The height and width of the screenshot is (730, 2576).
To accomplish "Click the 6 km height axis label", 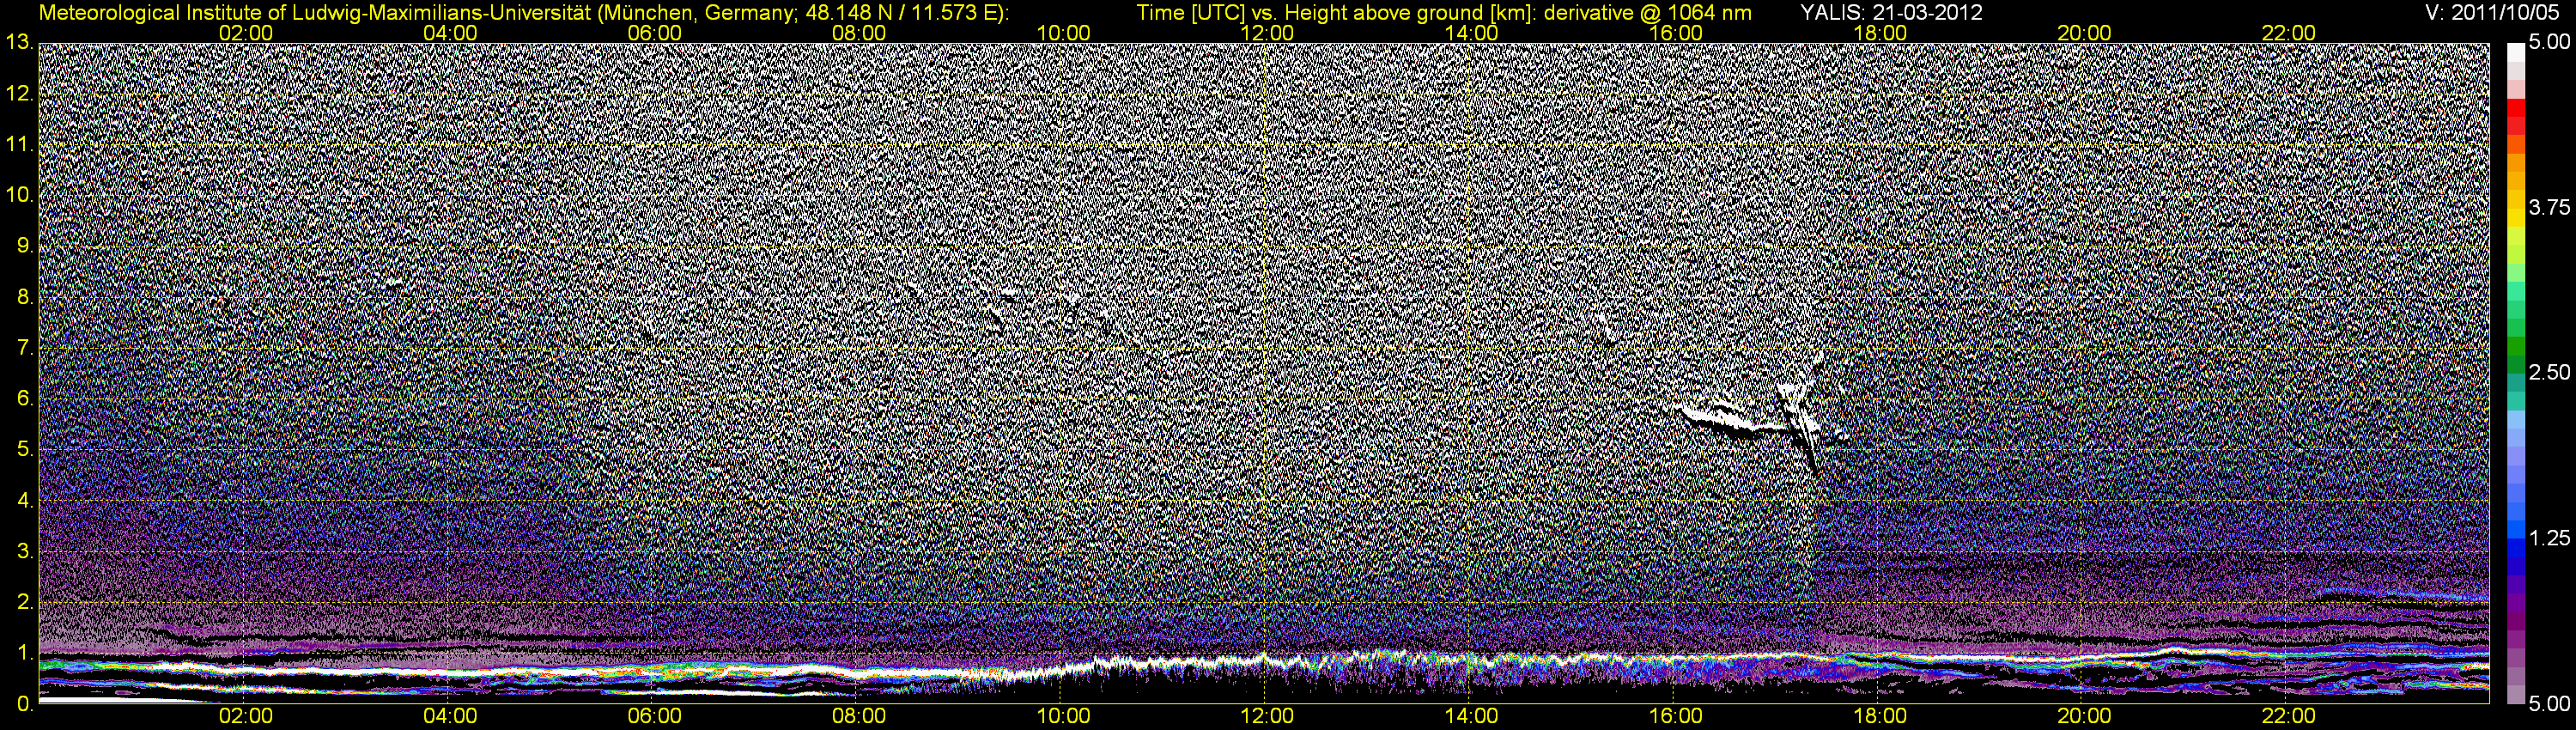I will [x=24, y=399].
